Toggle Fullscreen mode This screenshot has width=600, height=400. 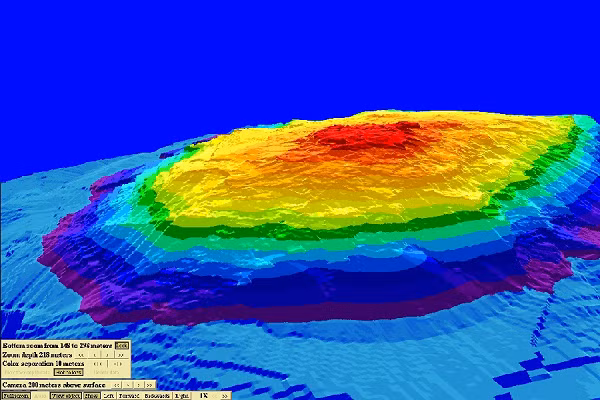pyautogui.click(x=16, y=395)
